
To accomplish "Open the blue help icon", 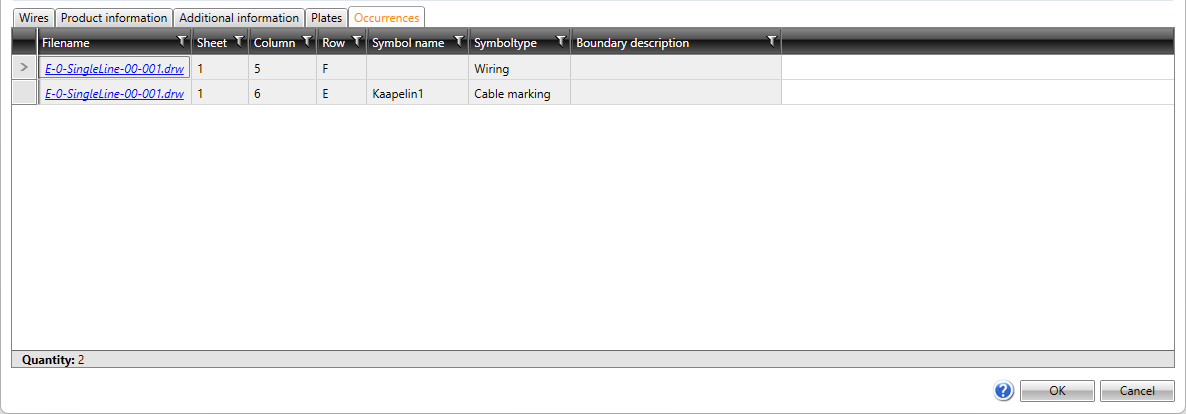I will tap(1004, 391).
